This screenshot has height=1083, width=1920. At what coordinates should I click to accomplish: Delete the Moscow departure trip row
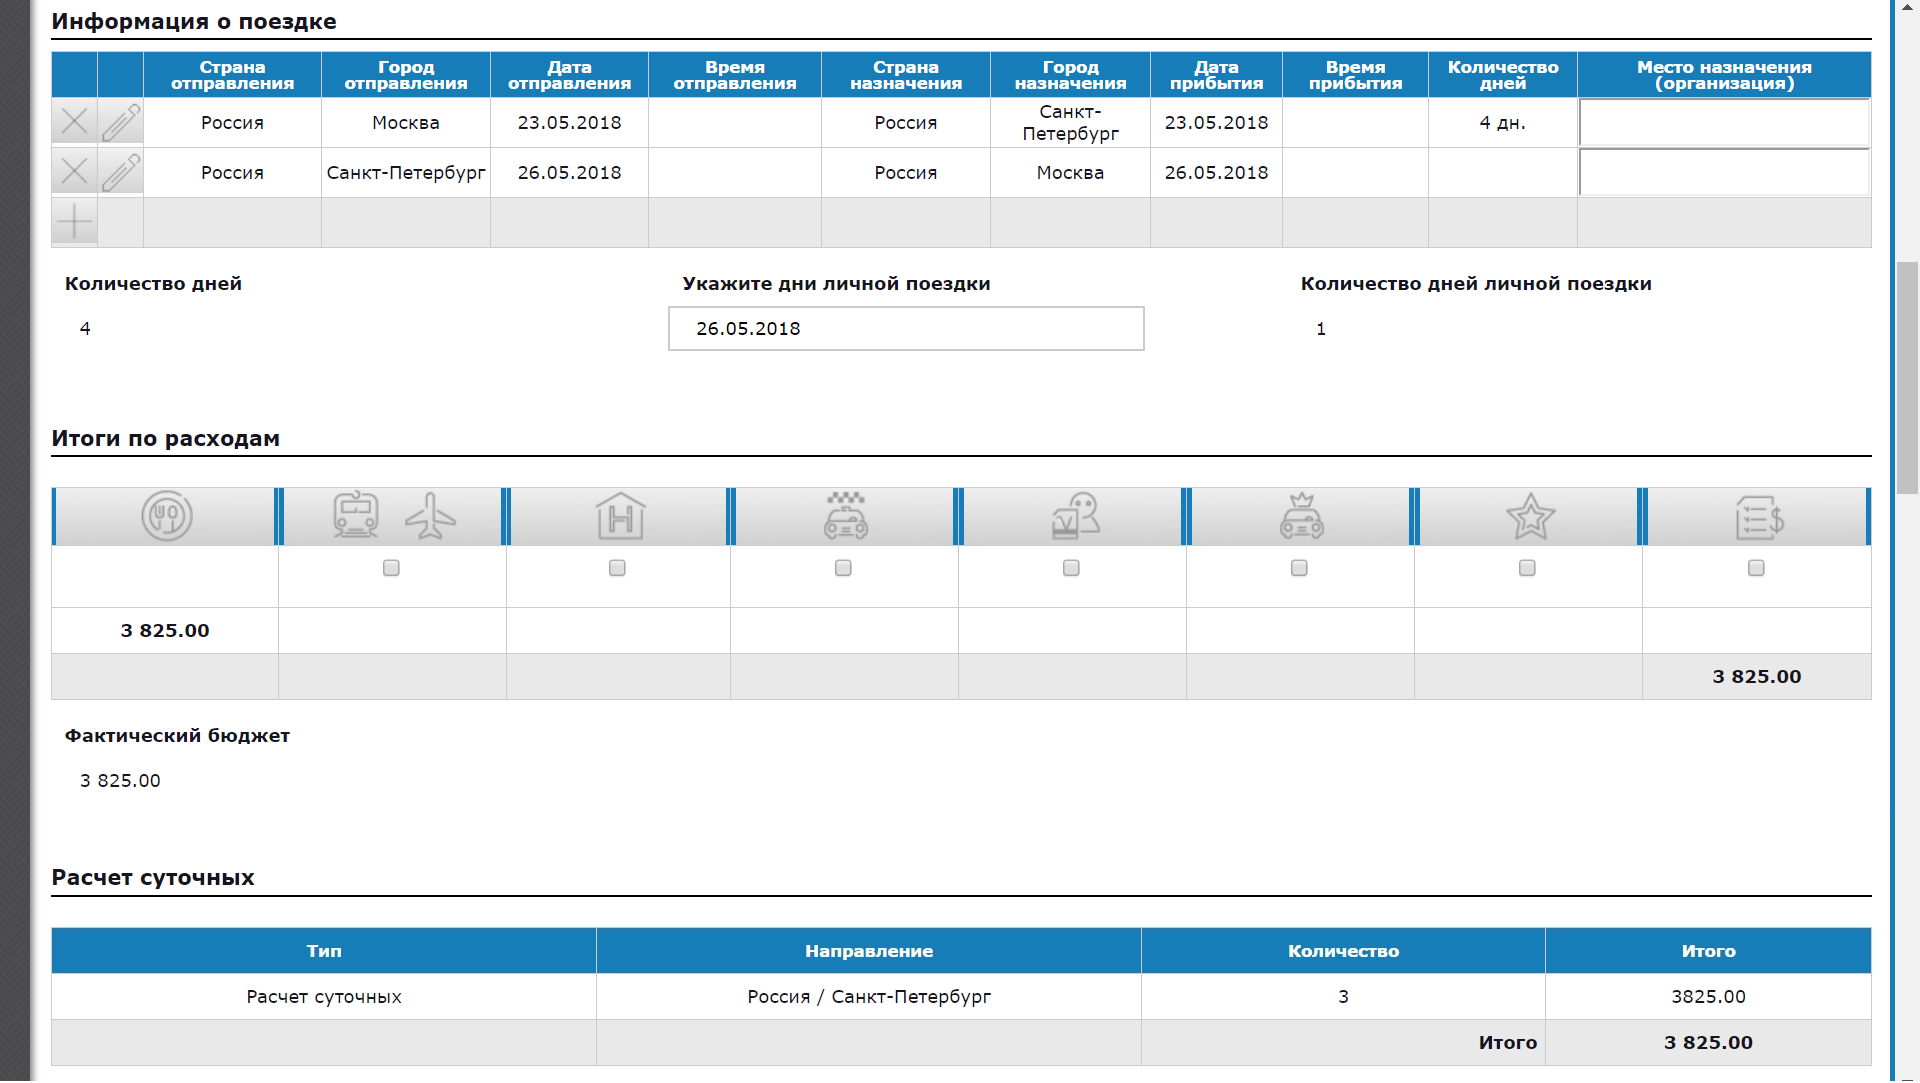point(74,122)
